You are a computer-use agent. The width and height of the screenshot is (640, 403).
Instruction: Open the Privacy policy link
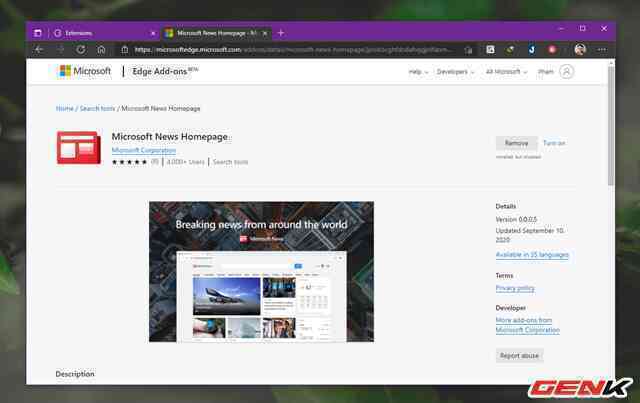(515, 288)
